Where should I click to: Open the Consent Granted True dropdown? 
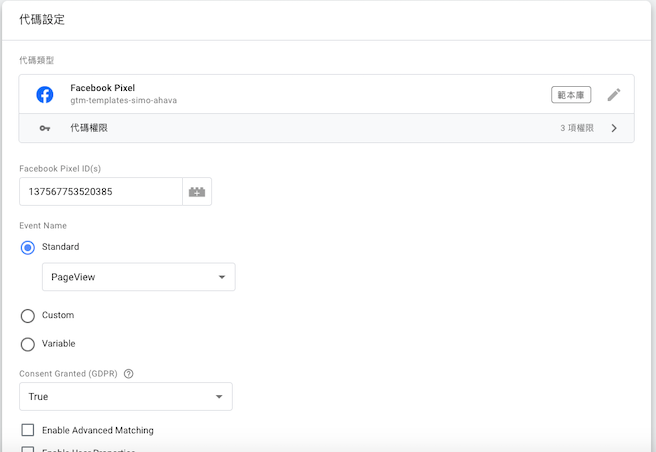point(126,396)
